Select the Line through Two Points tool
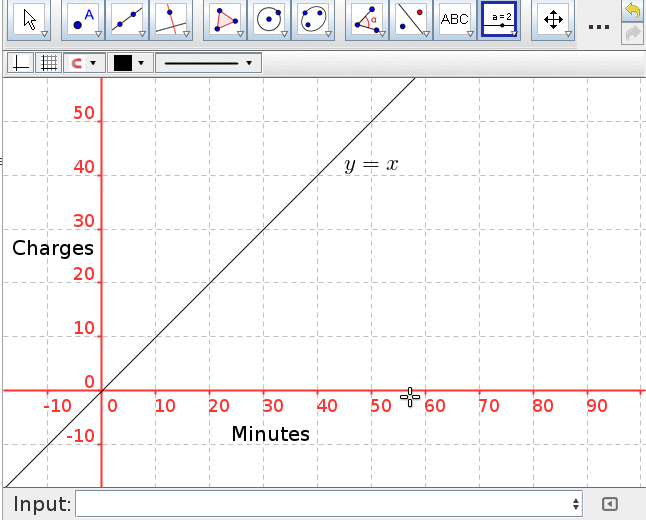 (127, 19)
